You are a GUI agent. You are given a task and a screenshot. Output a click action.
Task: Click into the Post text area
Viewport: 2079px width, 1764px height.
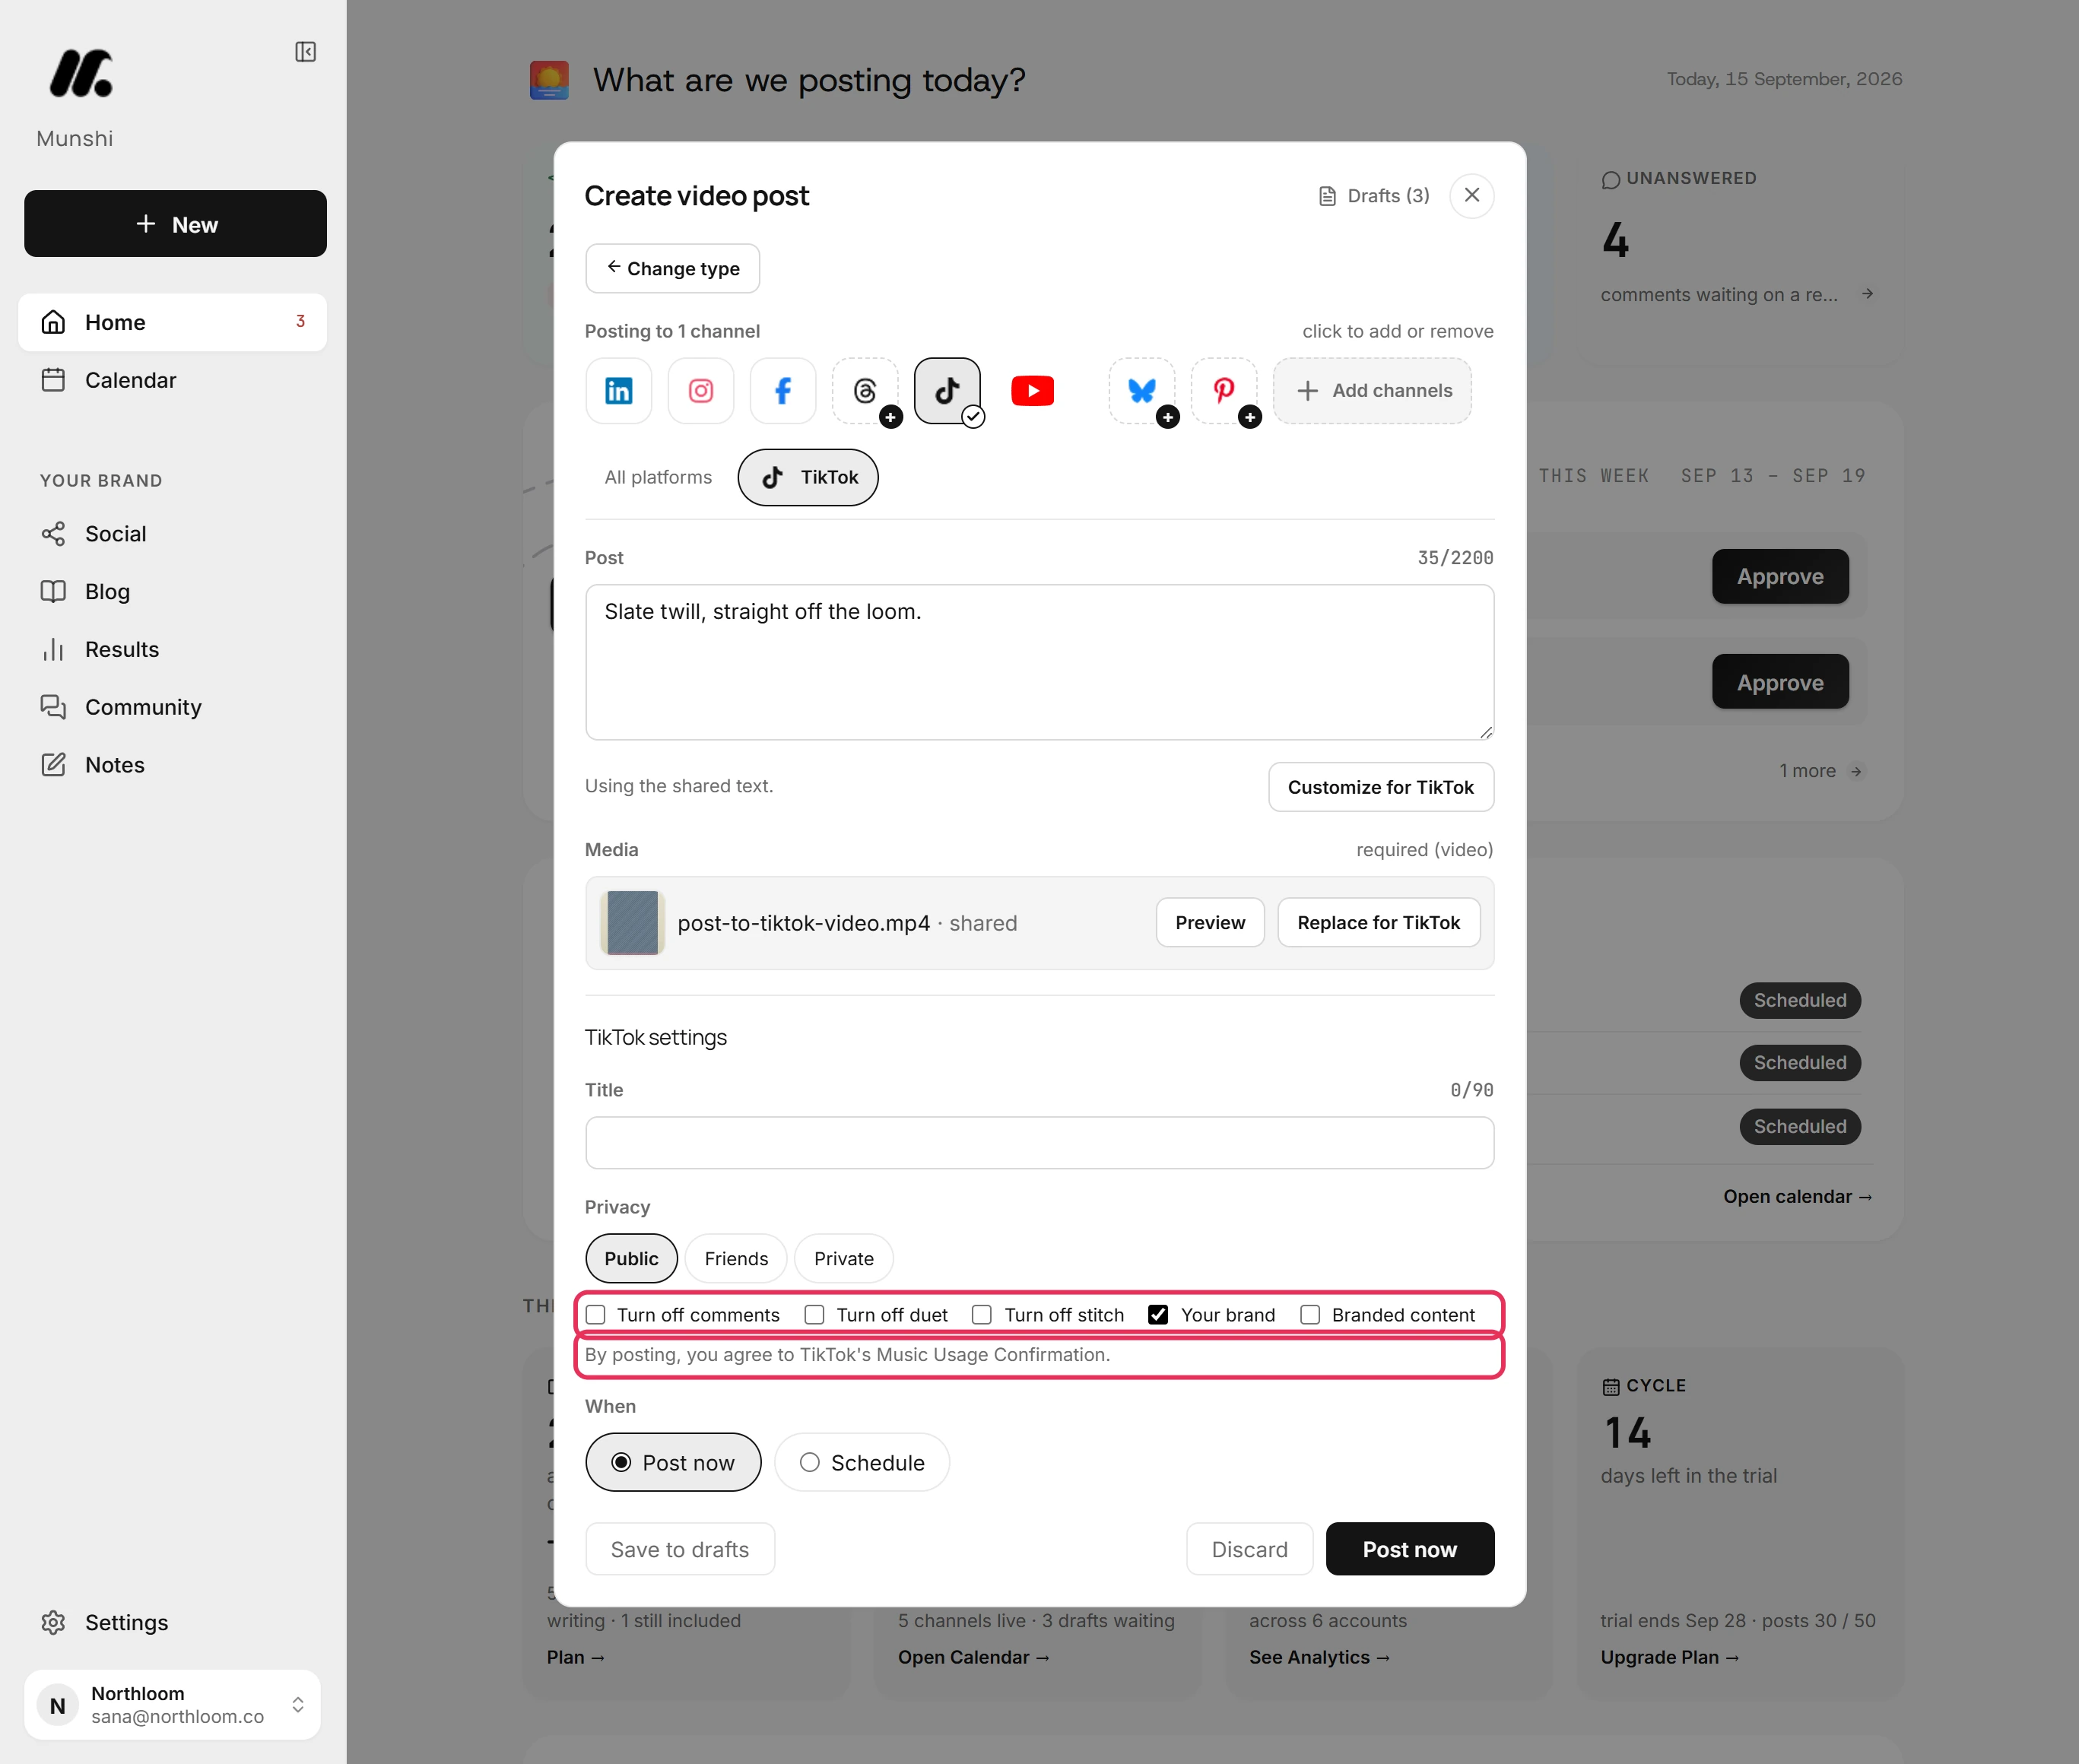[1039, 662]
